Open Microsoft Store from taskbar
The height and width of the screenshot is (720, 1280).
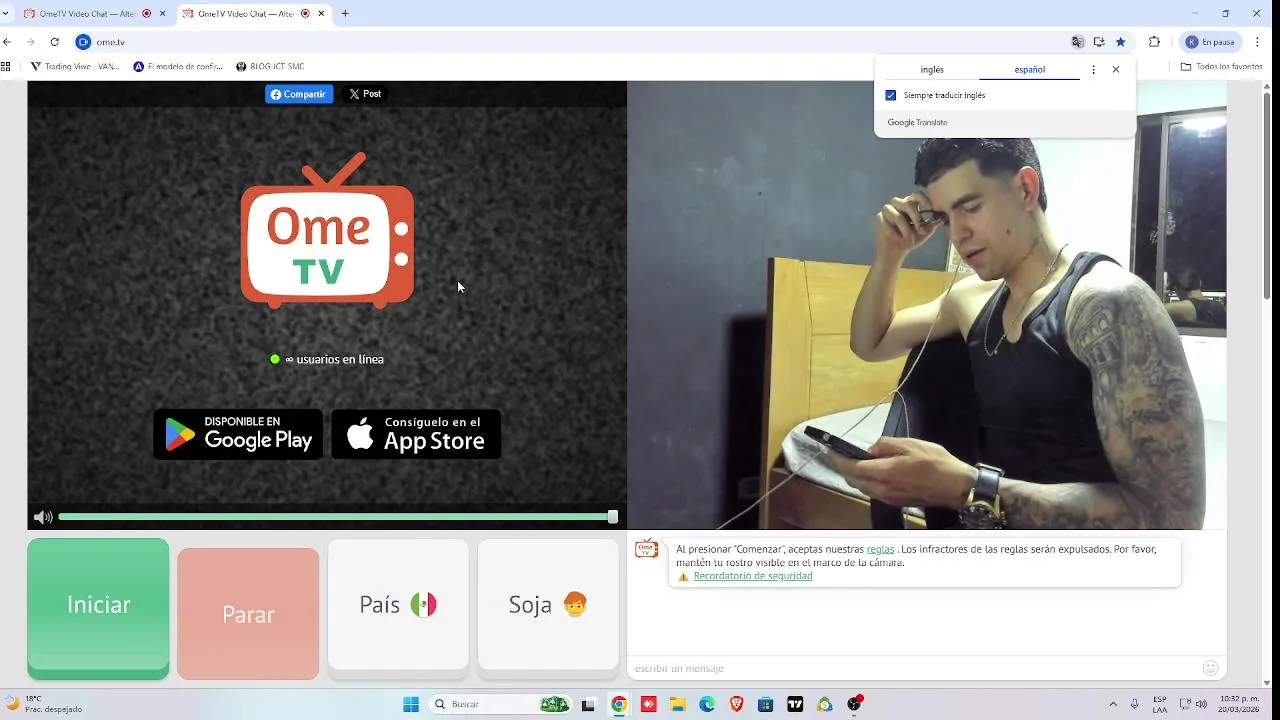coord(766,704)
